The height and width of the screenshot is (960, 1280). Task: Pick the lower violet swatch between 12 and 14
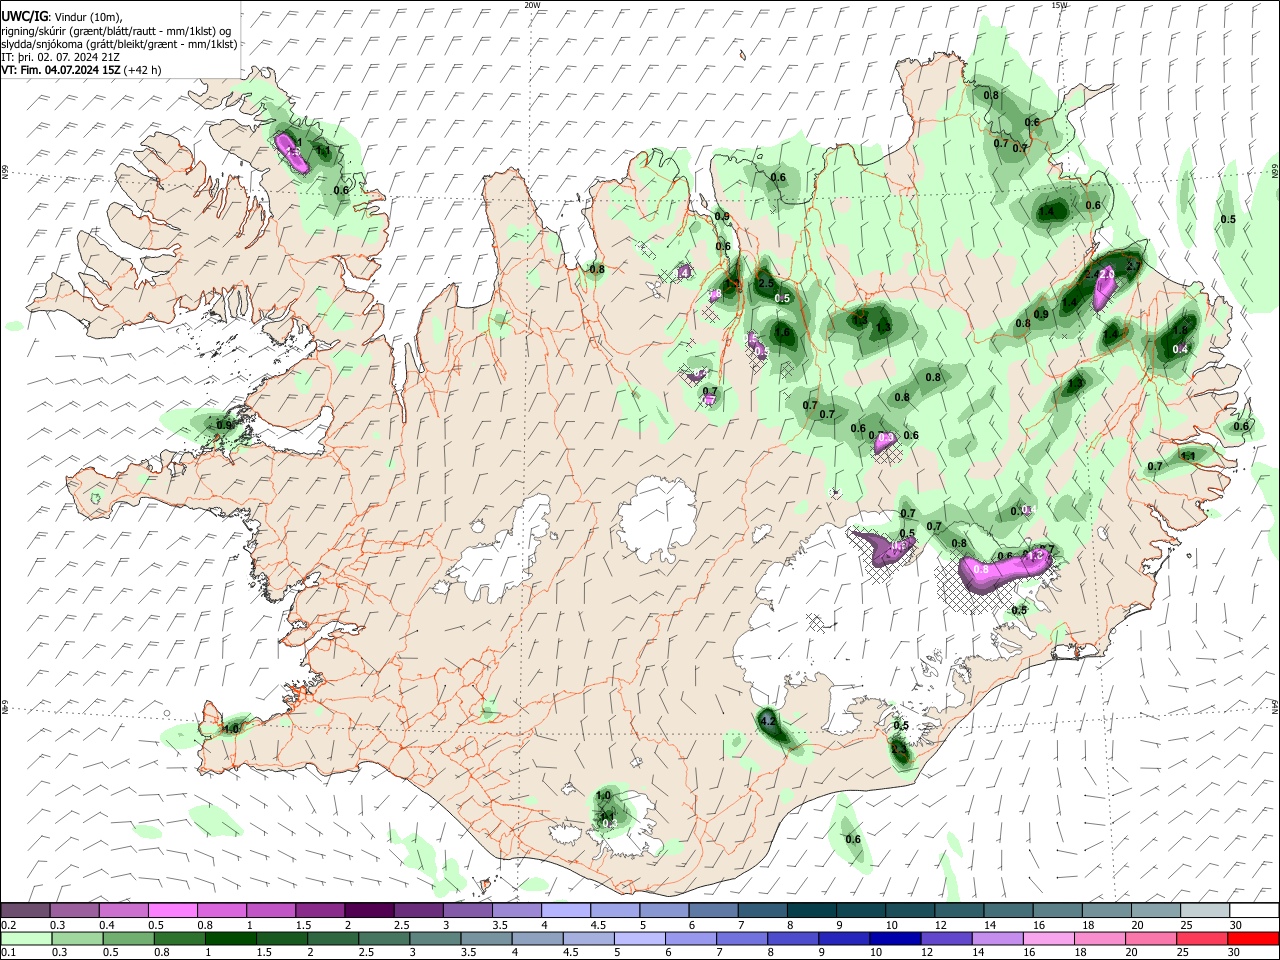tap(945, 938)
